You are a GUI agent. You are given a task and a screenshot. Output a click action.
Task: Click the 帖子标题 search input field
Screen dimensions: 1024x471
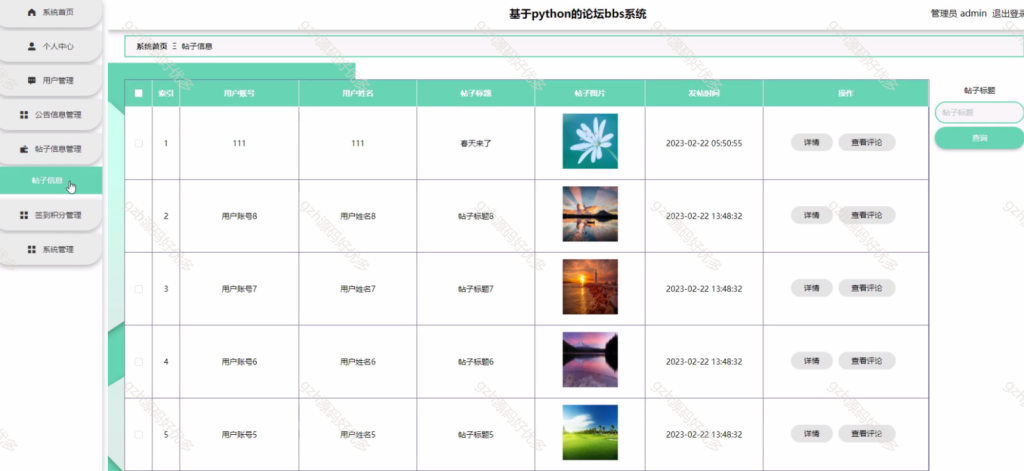click(979, 112)
